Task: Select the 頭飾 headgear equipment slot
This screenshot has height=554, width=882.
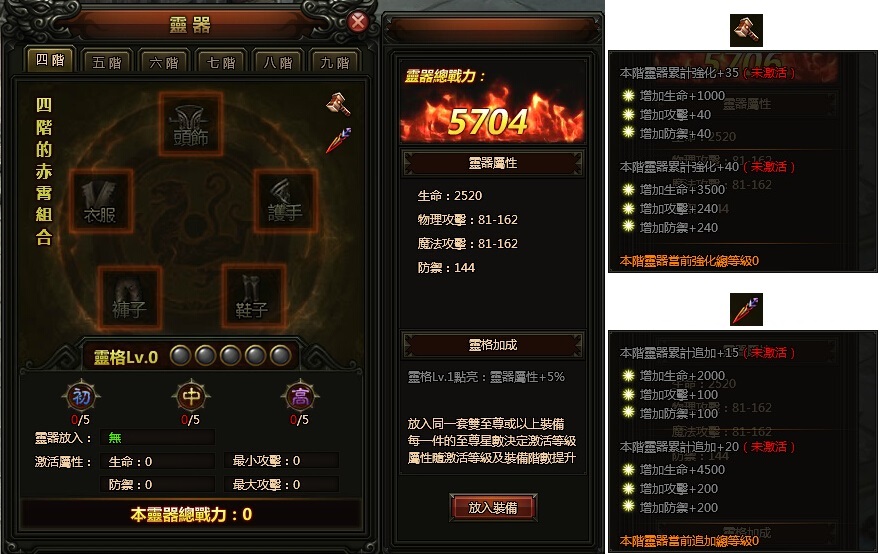Action: (x=191, y=124)
